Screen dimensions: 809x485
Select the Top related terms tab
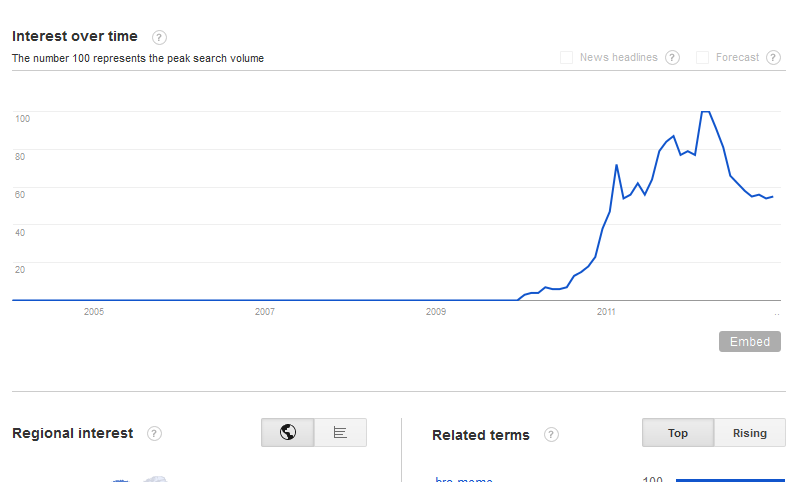coord(678,433)
